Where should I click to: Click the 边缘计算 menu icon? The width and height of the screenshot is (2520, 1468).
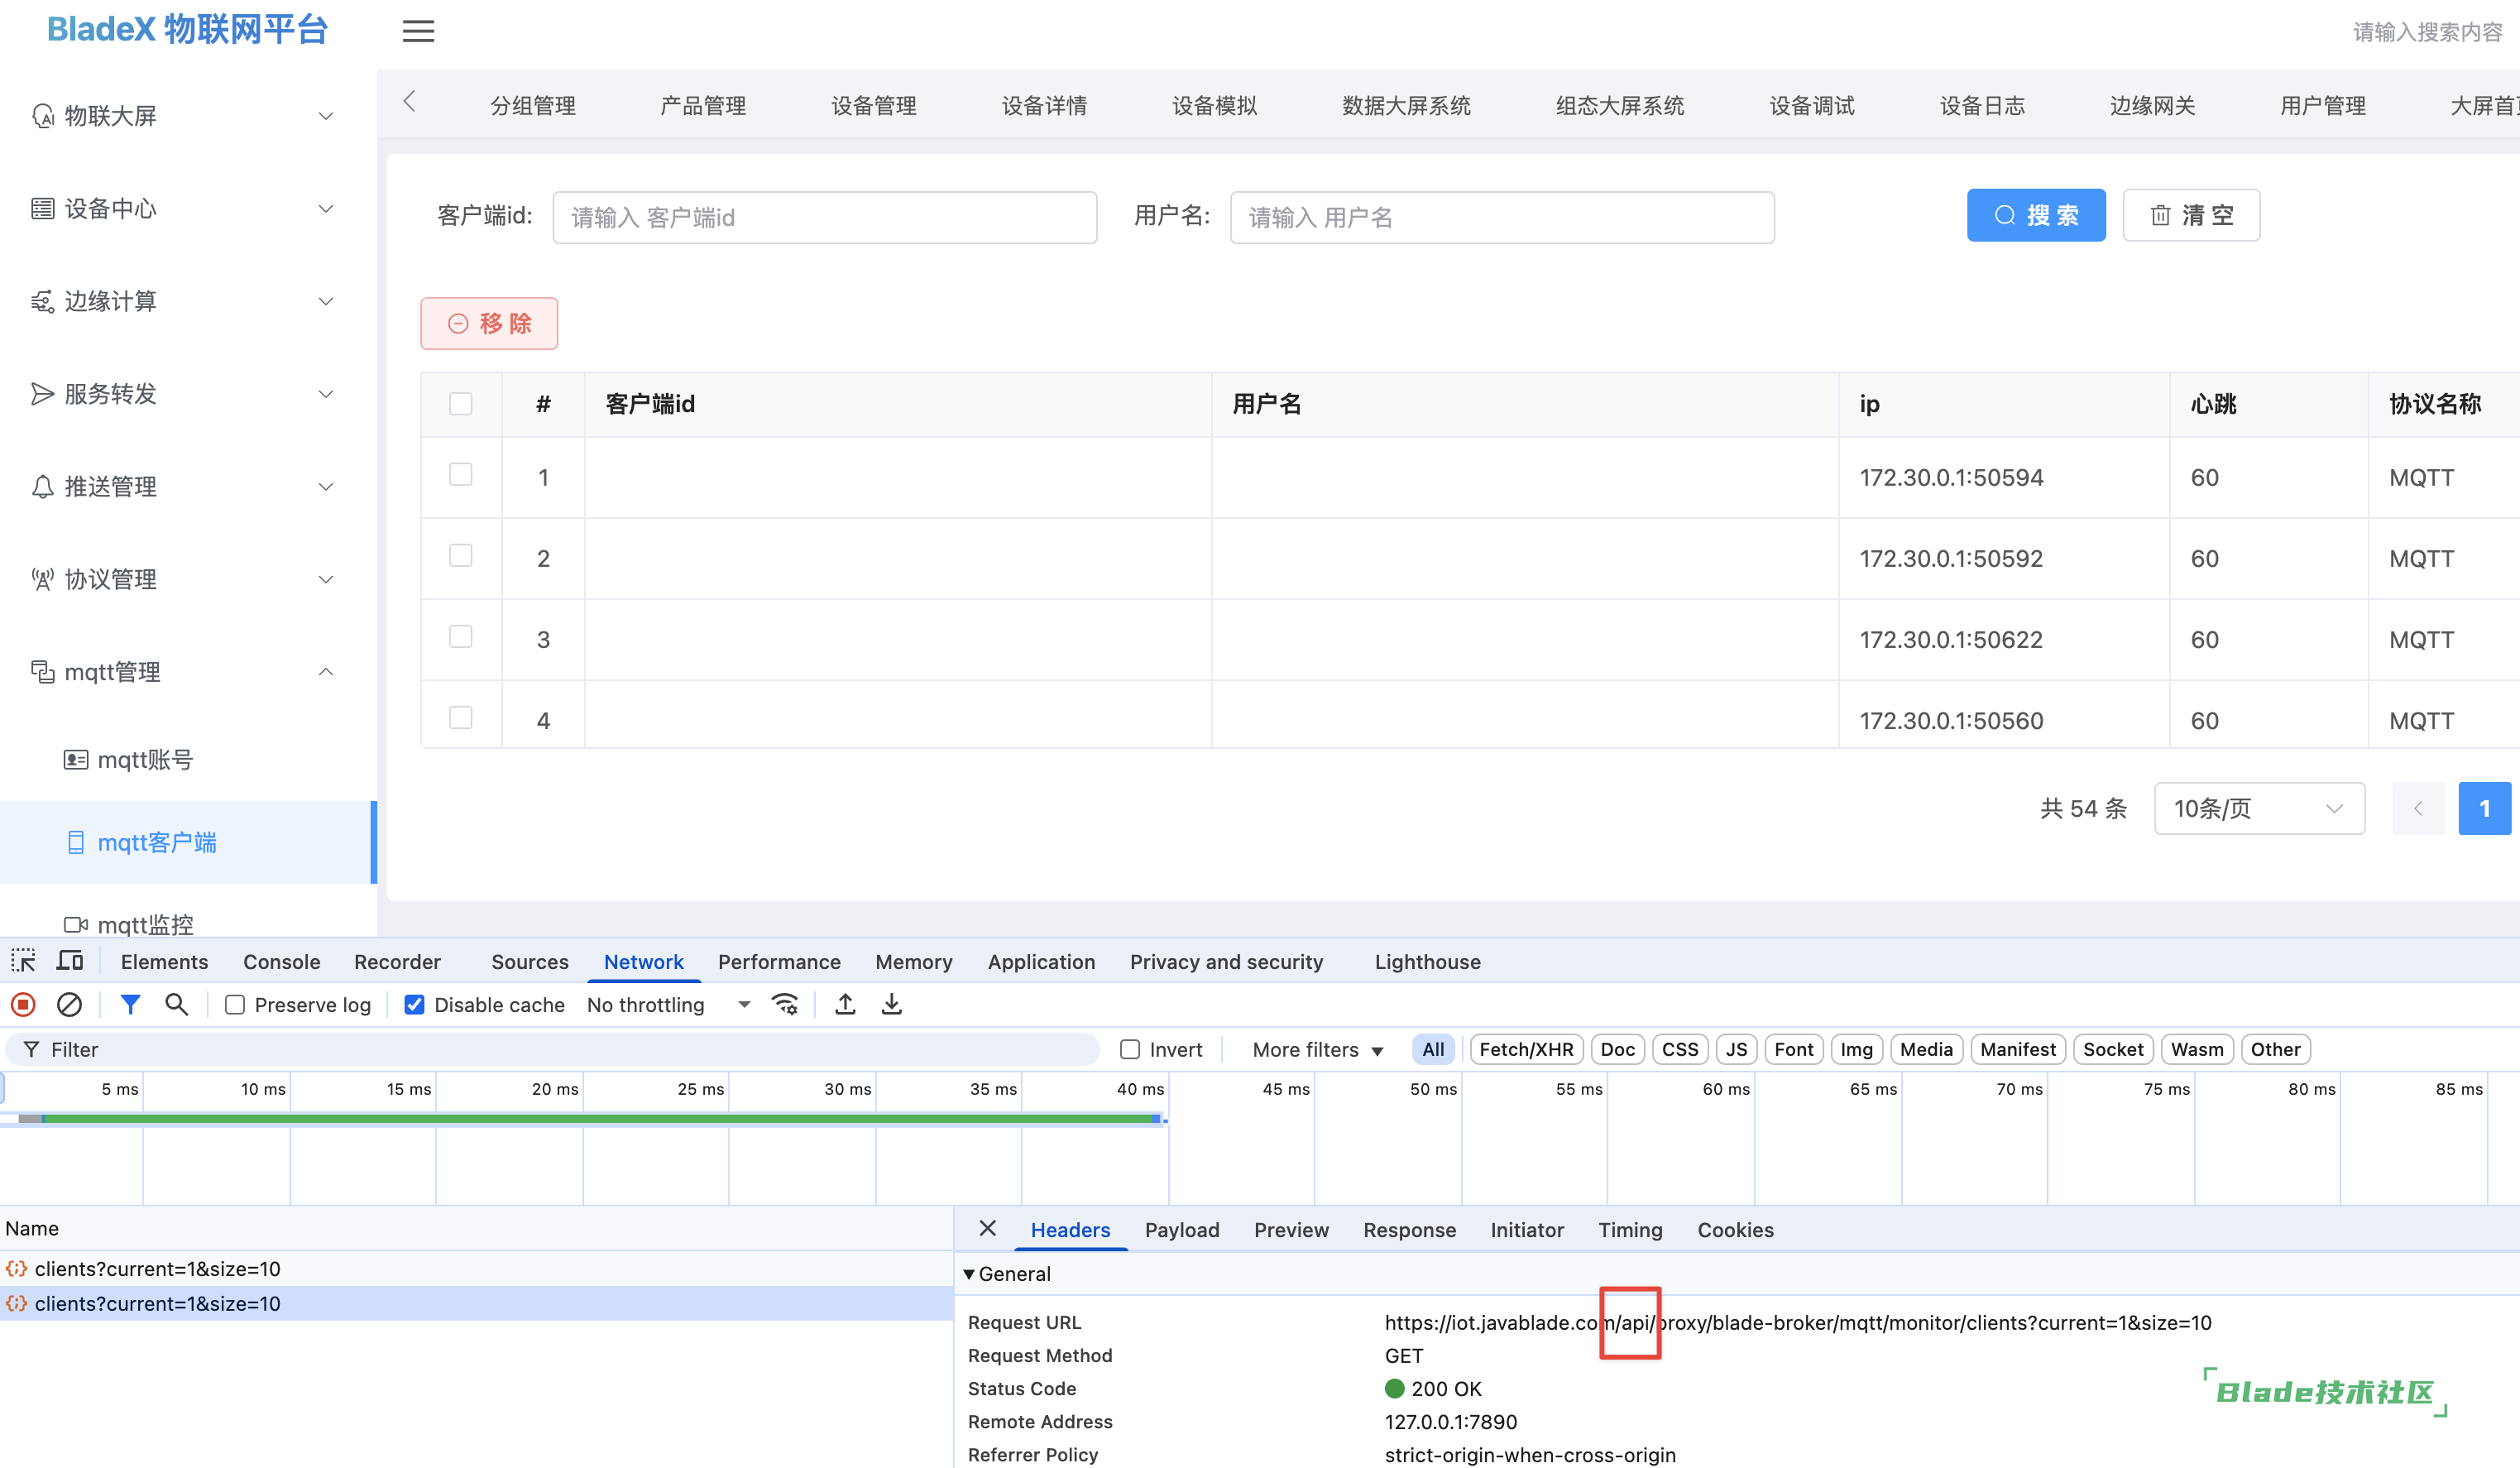coord(42,301)
